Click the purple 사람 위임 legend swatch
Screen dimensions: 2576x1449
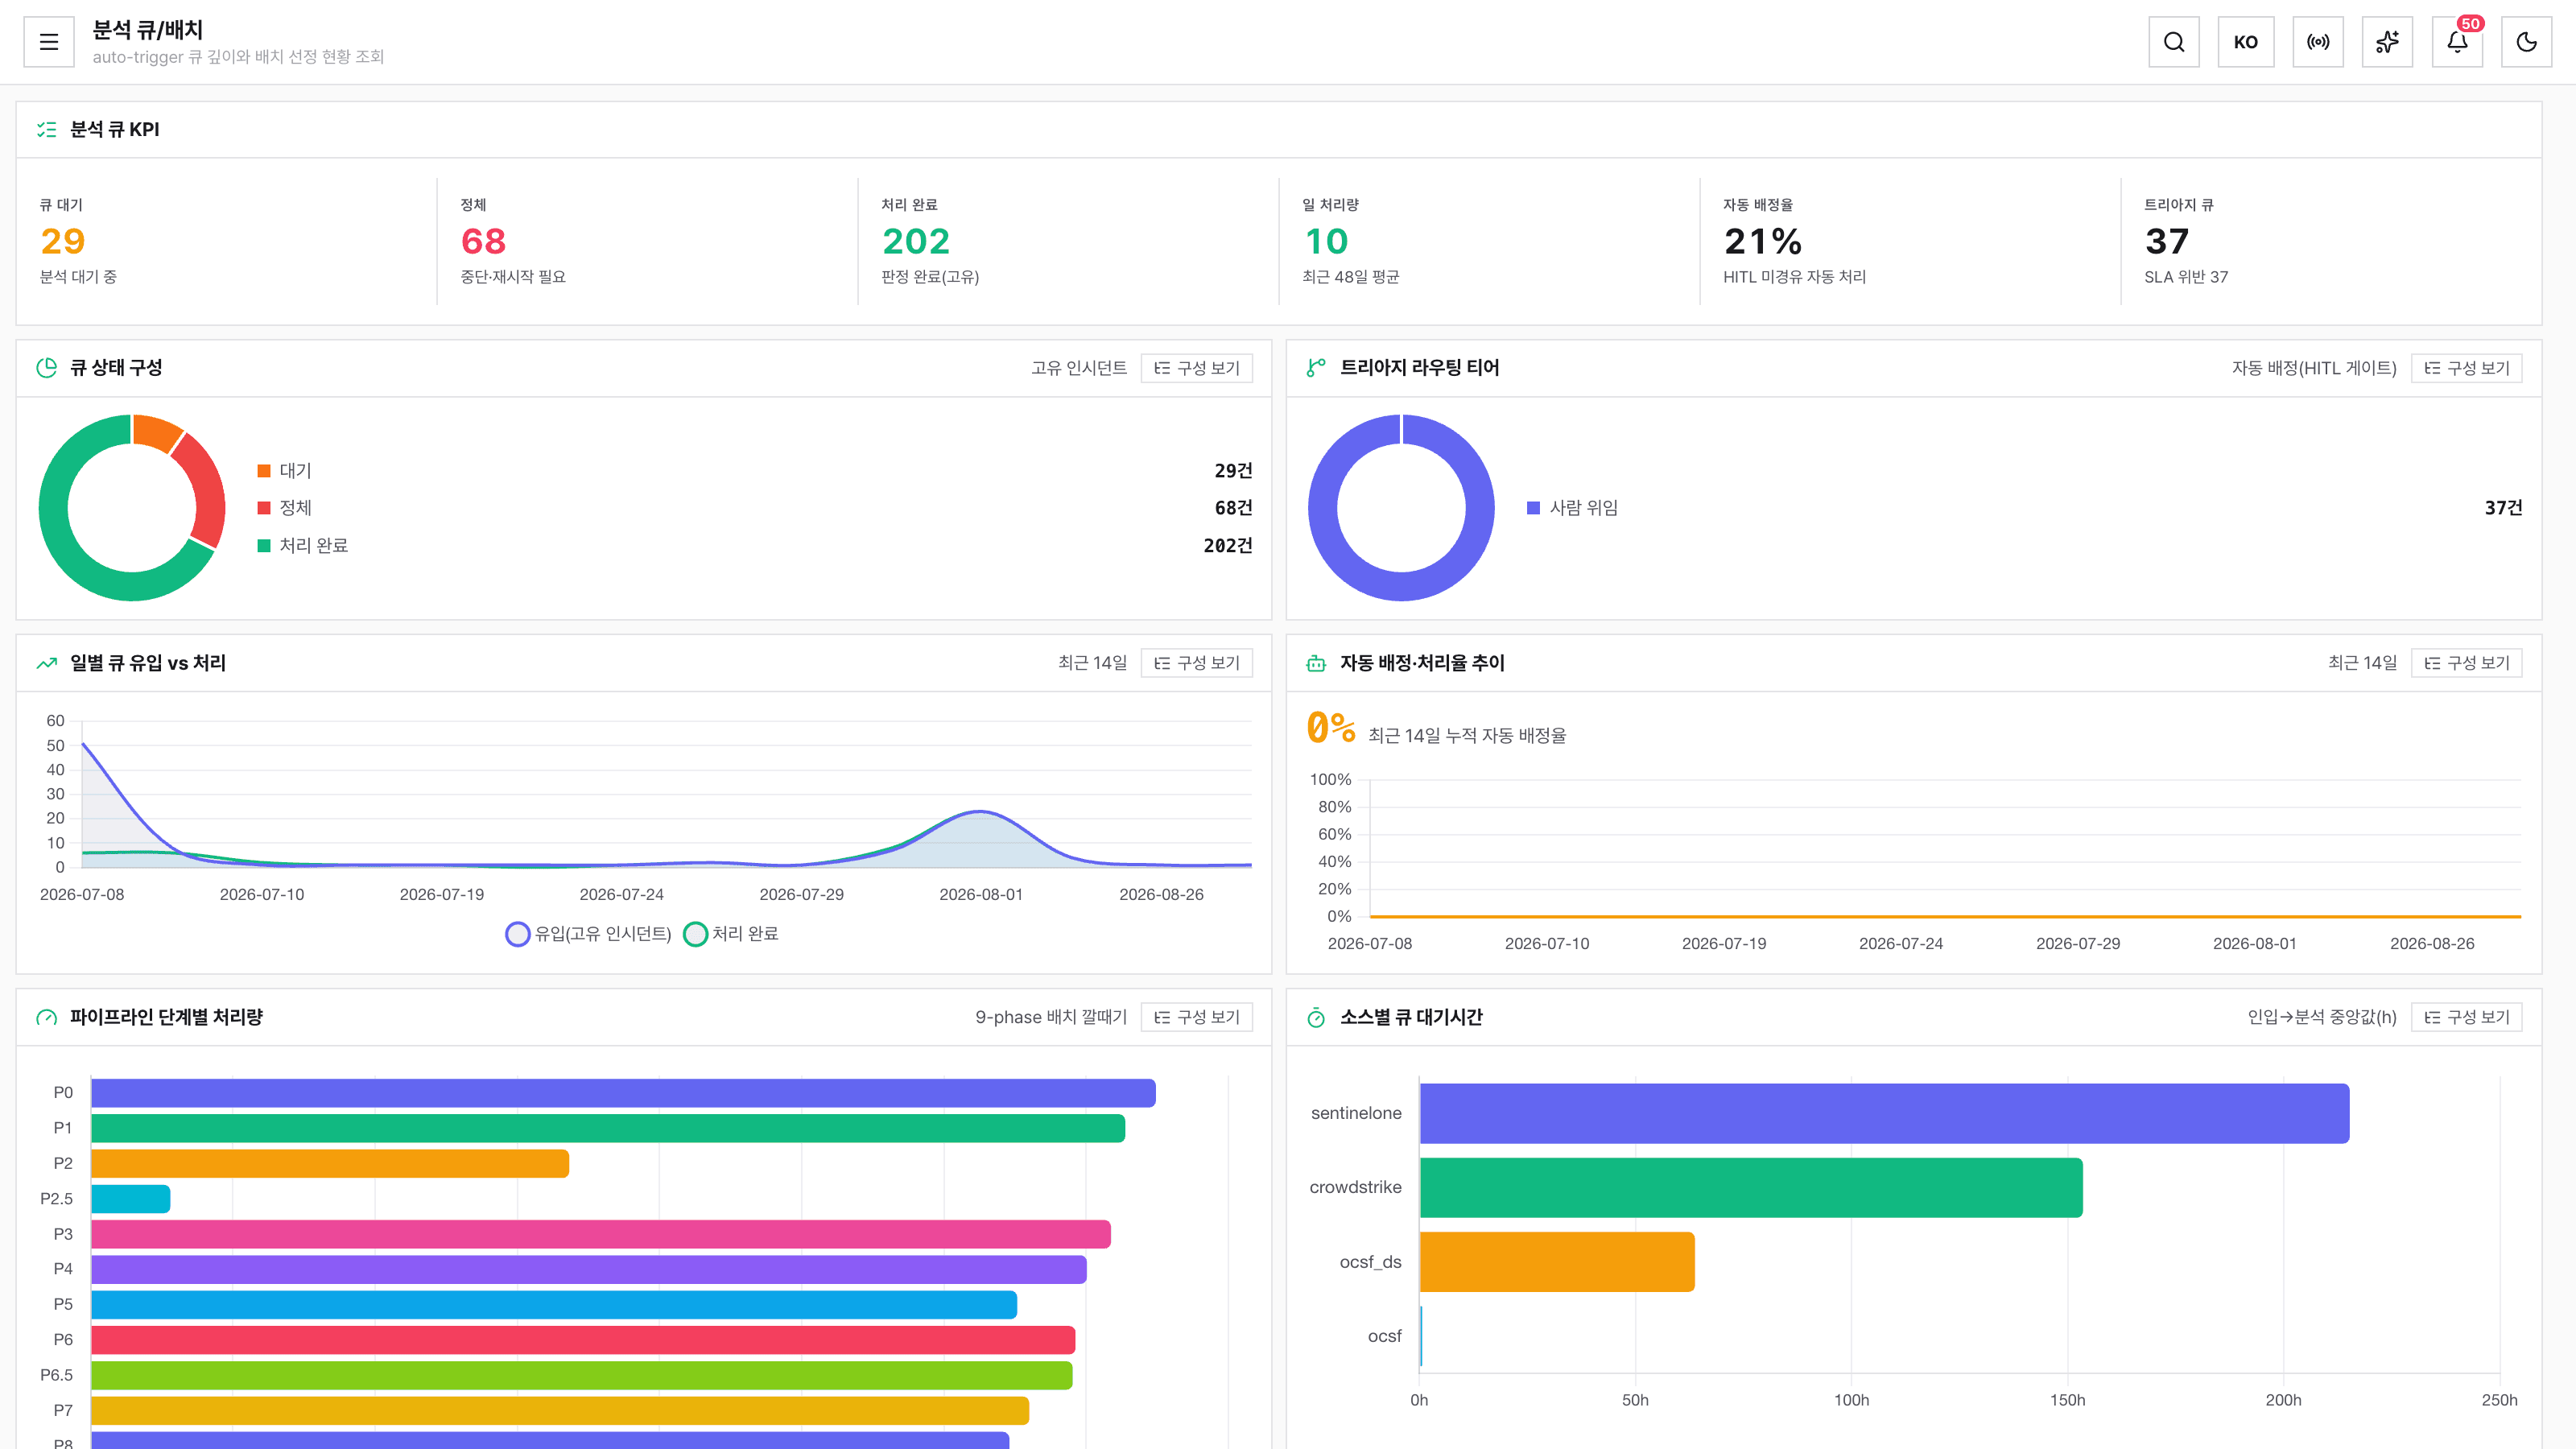click(1534, 508)
